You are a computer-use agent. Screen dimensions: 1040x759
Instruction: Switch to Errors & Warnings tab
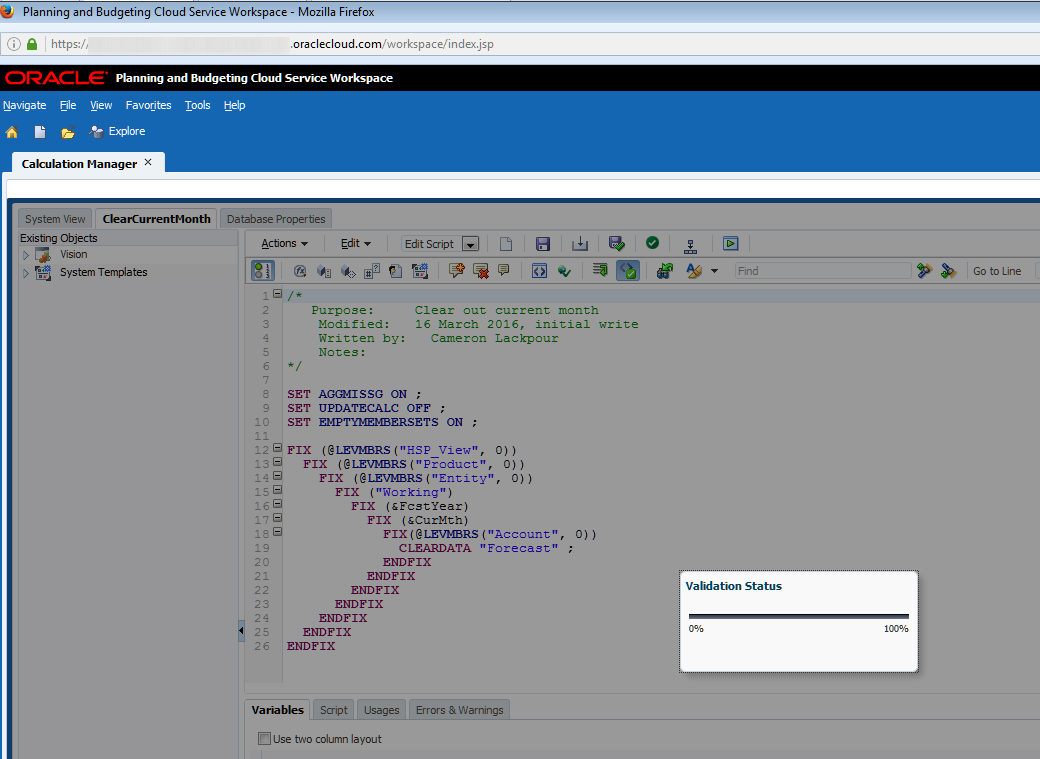(x=459, y=710)
